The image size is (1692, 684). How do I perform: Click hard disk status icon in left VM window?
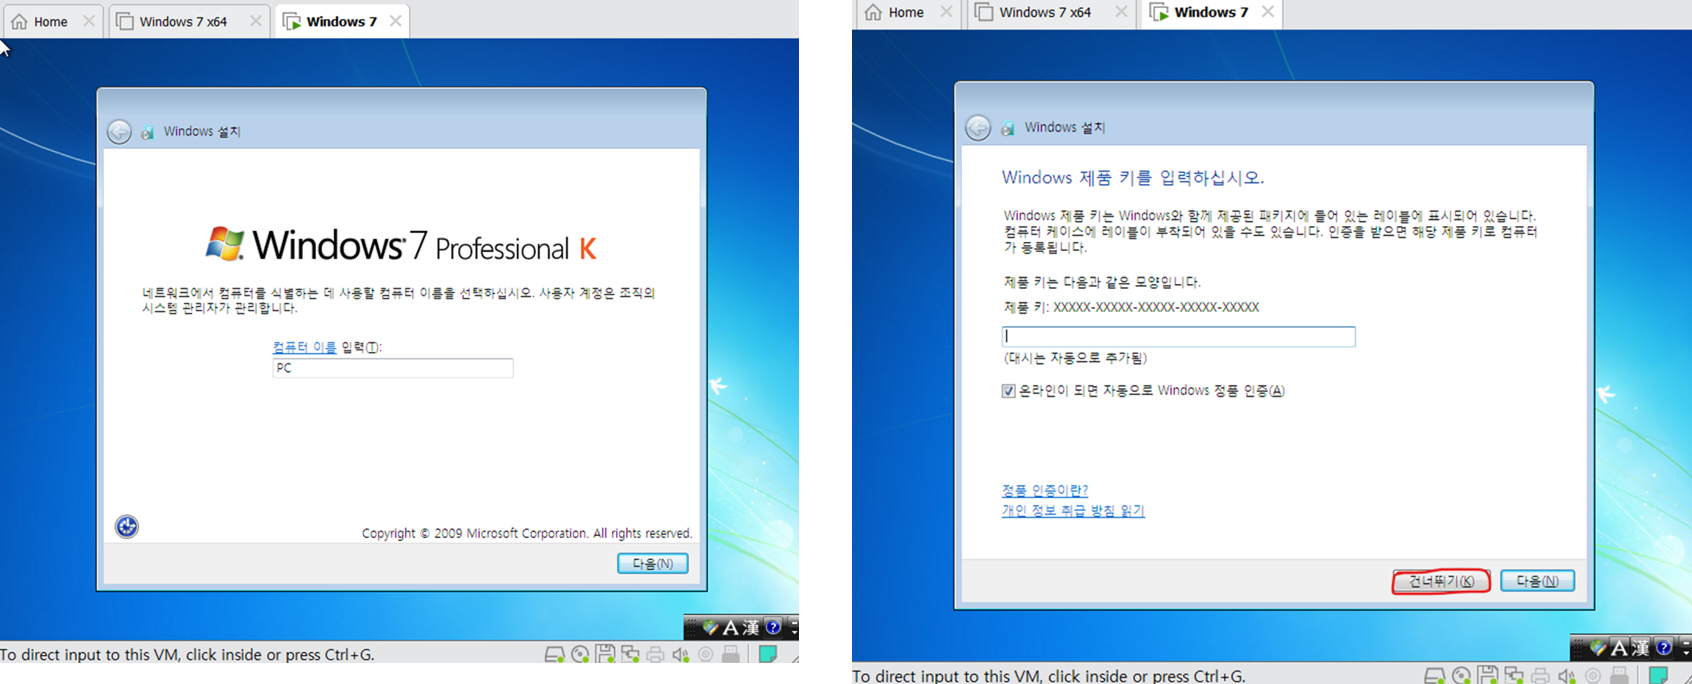554,654
